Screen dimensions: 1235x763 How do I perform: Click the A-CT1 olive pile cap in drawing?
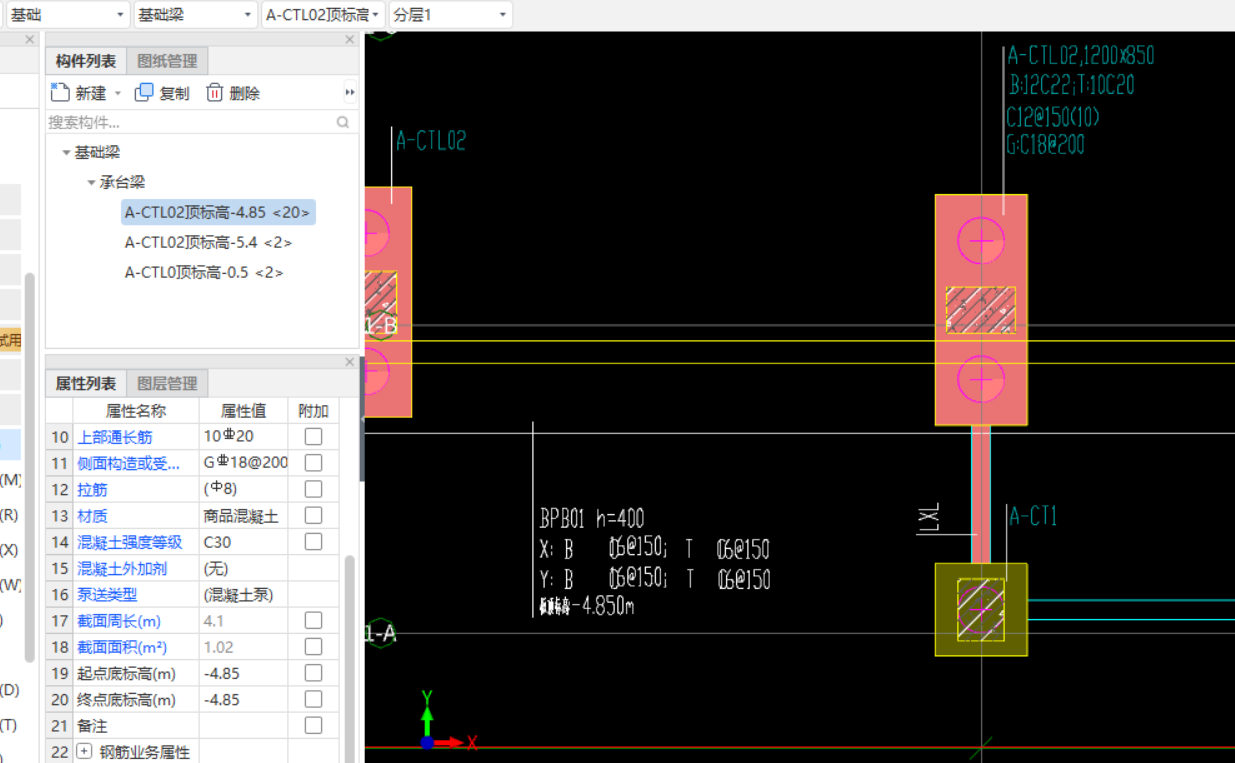980,609
